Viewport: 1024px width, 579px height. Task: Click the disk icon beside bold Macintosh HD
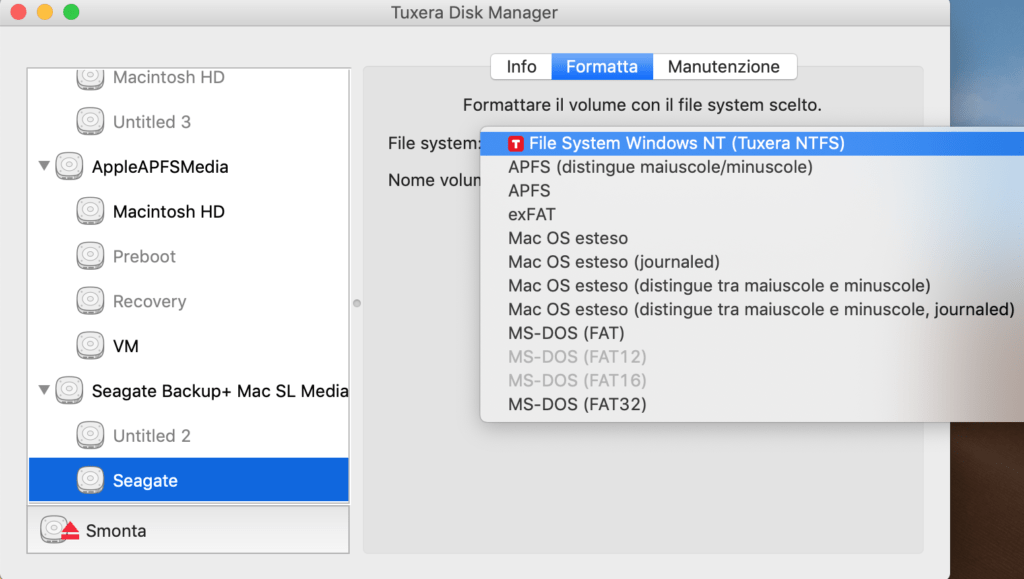pos(90,211)
